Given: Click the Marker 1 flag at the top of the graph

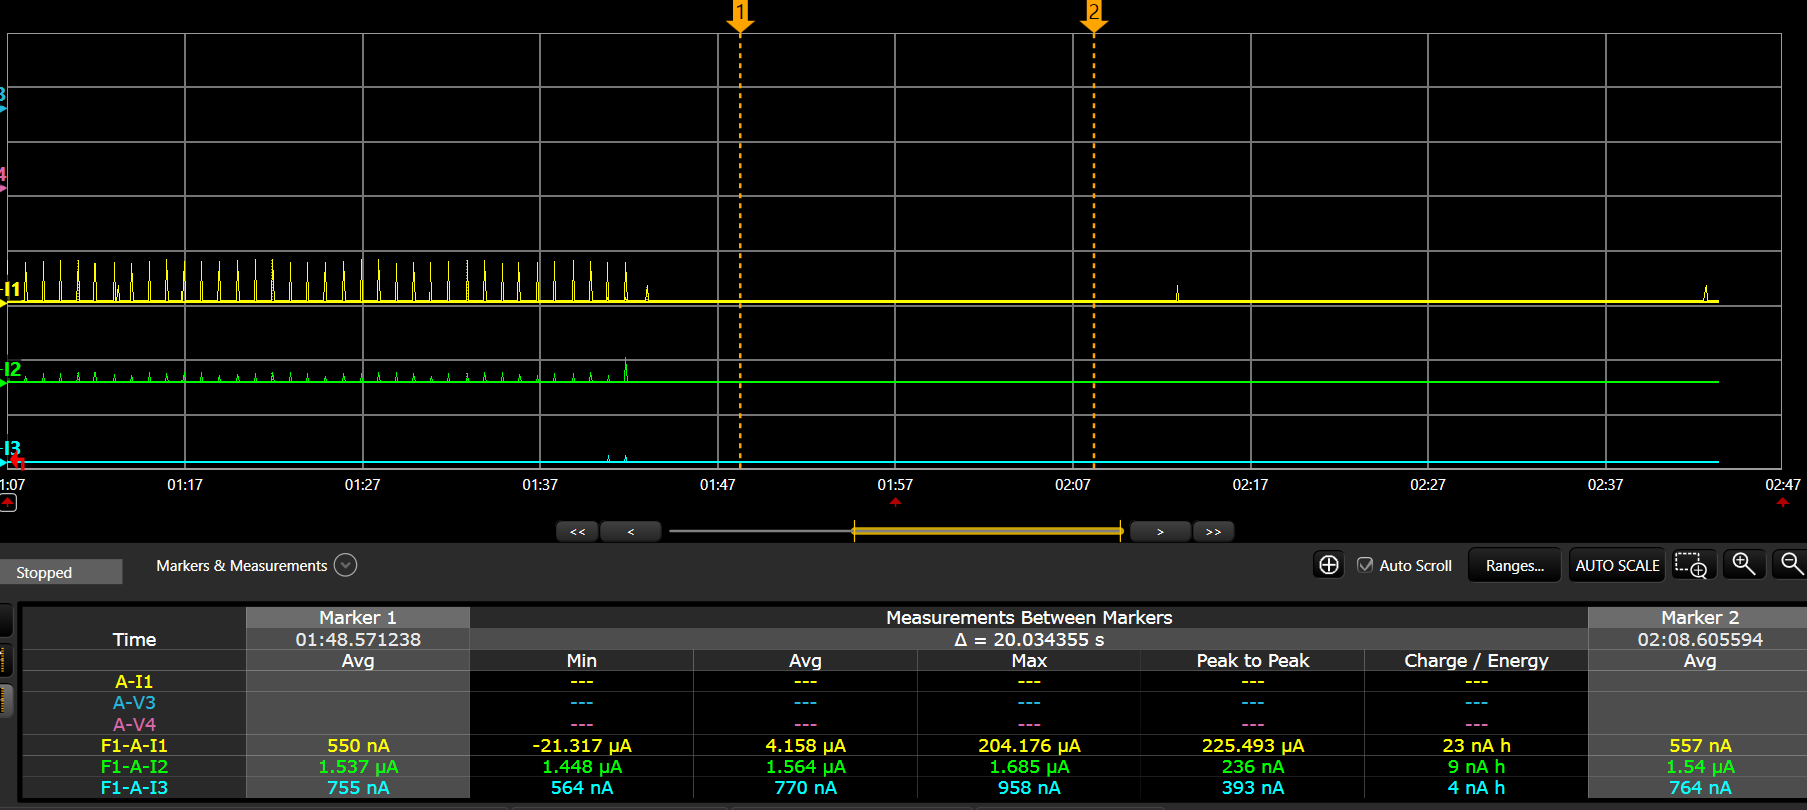Looking at the screenshot, I should pos(740,16).
